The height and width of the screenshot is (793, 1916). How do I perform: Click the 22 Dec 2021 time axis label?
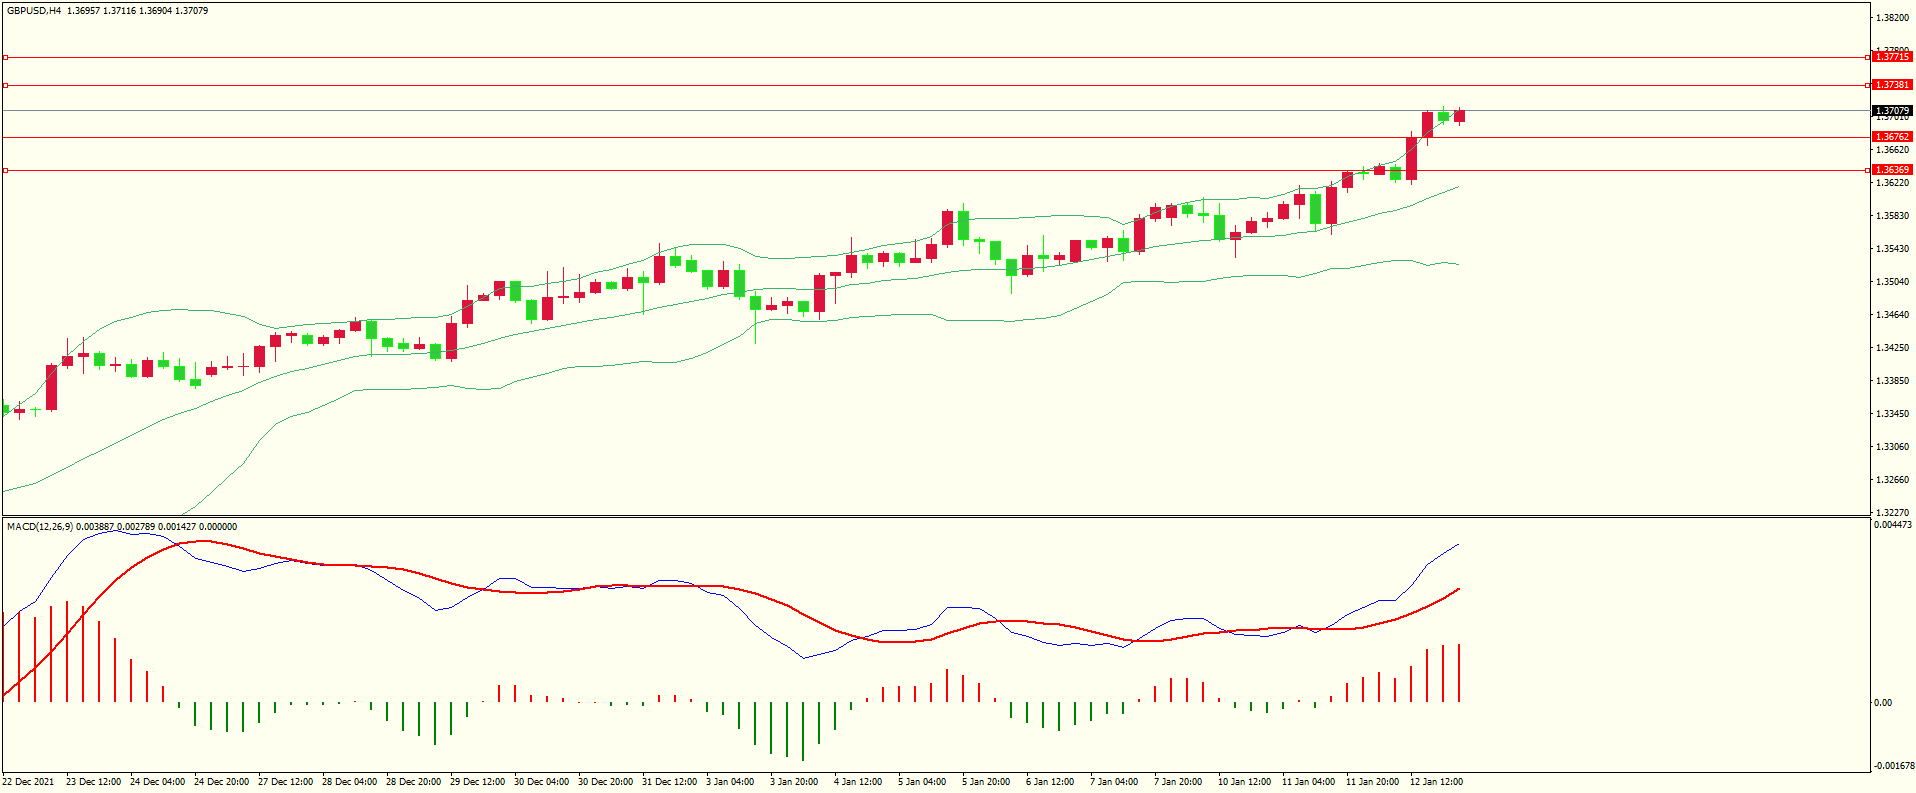coord(28,782)
